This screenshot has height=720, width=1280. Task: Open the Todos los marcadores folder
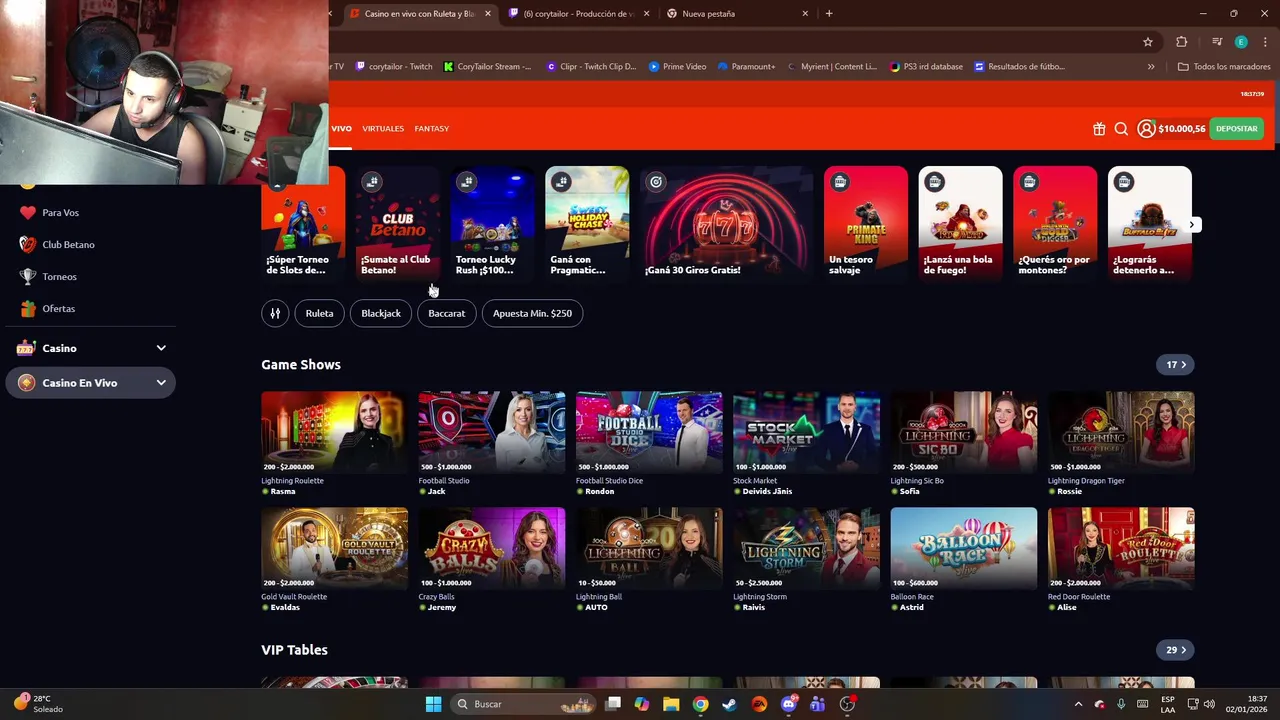[1224, 67]
